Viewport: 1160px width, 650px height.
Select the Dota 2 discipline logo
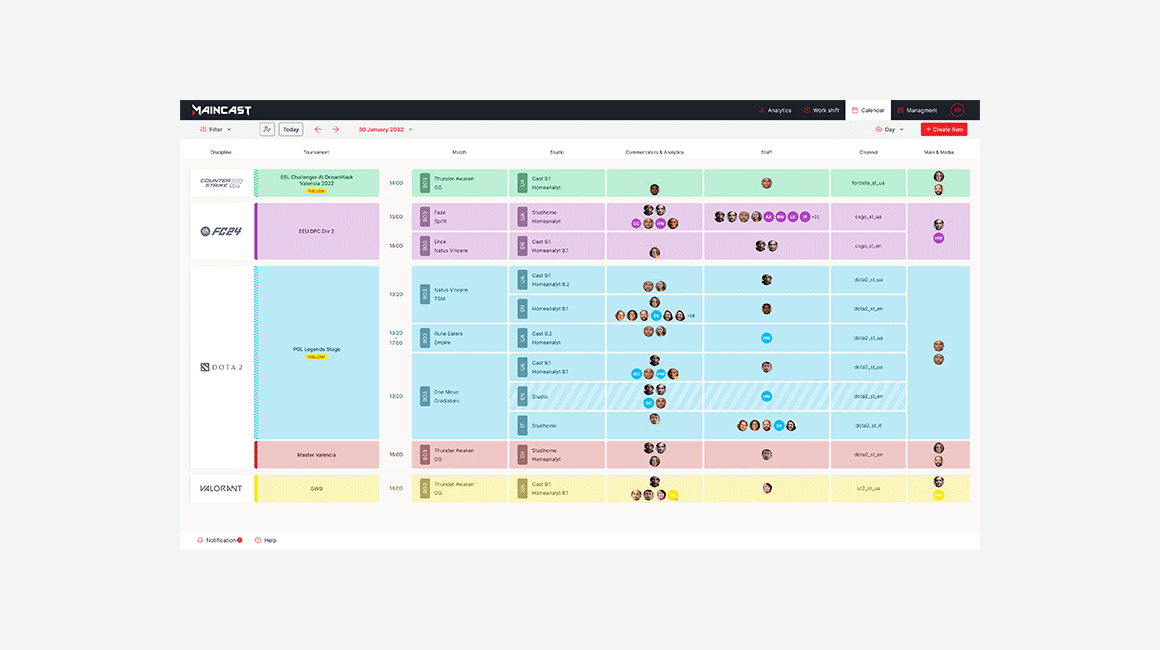pyautogui.click(x=221, y=367)
